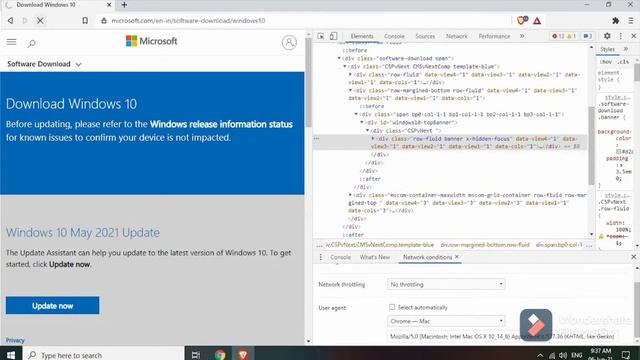Open the Microsoft site hamburger menu
Screen dimensions: 640x360
coord(11,42)
